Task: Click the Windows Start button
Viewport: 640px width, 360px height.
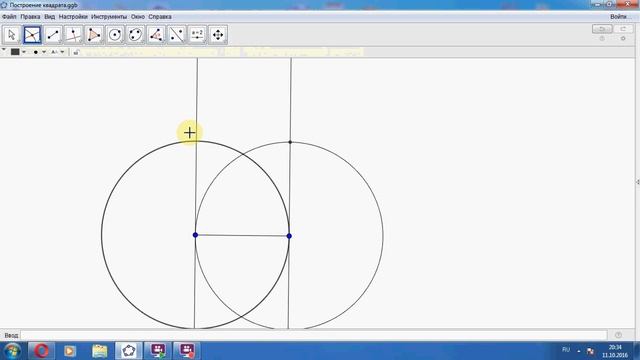Action: 12,351
